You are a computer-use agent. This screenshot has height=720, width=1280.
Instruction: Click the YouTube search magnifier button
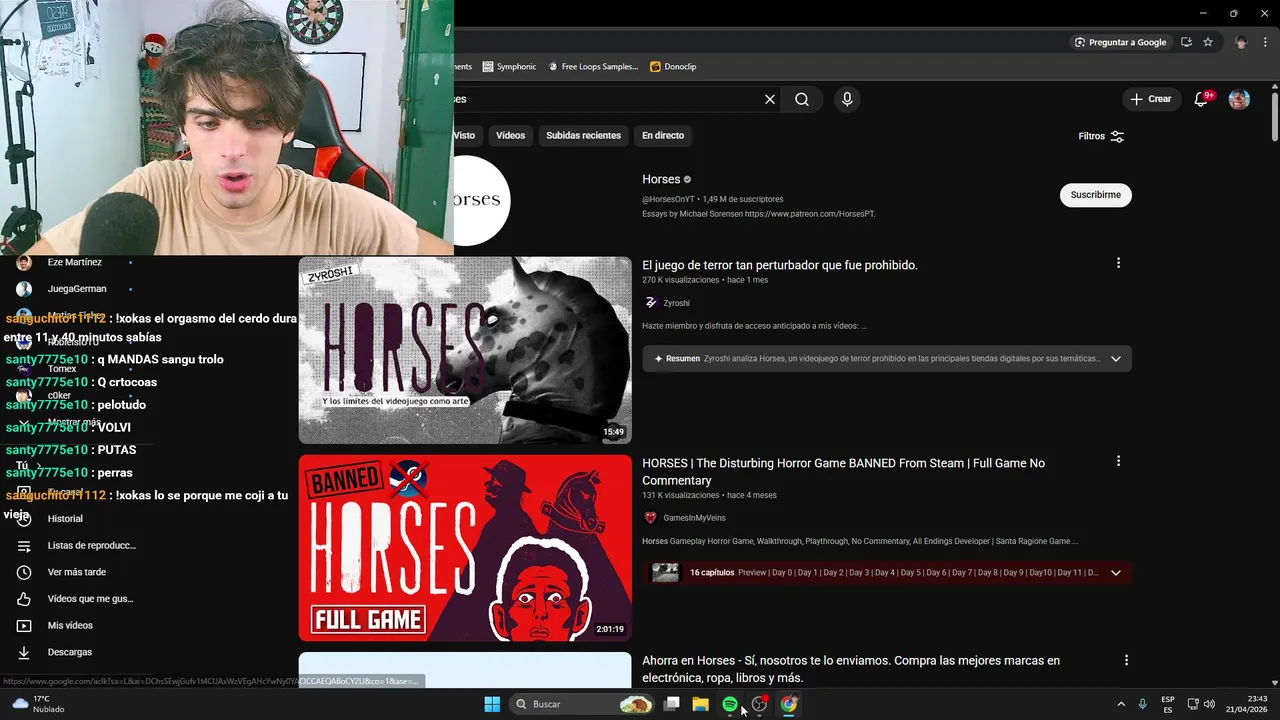click(802, 99)
